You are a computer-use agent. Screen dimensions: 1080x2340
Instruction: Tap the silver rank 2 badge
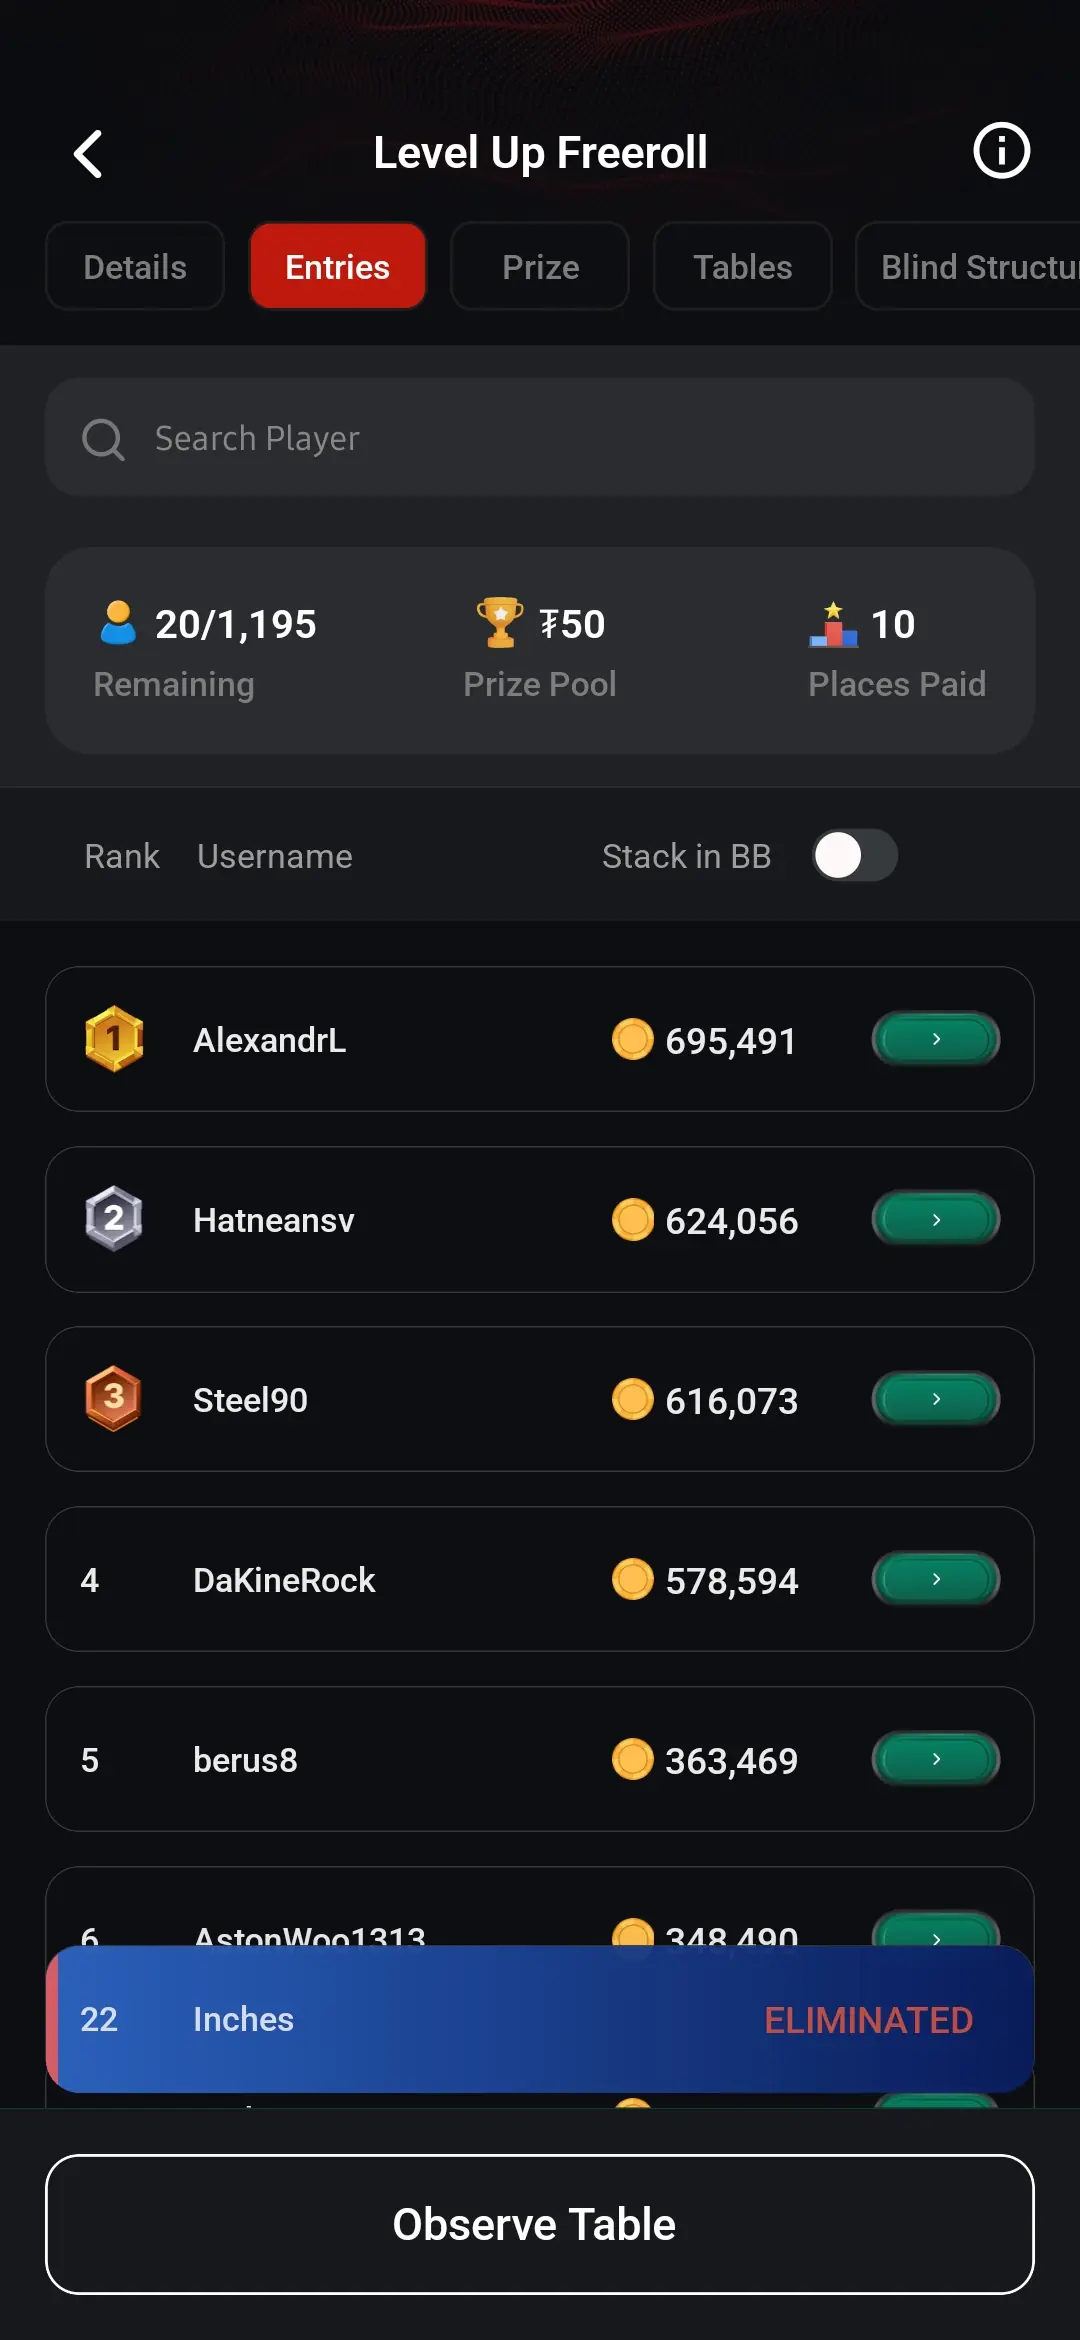point(114,1219)
